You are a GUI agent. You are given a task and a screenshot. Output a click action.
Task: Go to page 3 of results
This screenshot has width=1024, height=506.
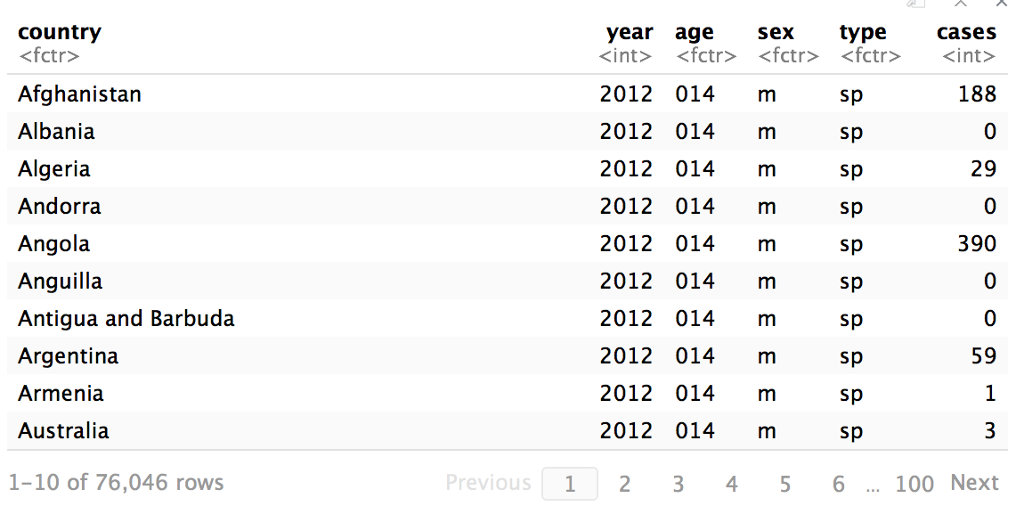tap(678, 484)
